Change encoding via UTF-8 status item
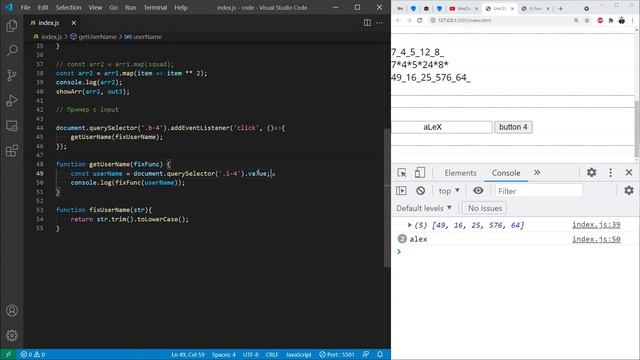Image resolution: width=640 pixels, height=360 pixels. pos(251,354)
